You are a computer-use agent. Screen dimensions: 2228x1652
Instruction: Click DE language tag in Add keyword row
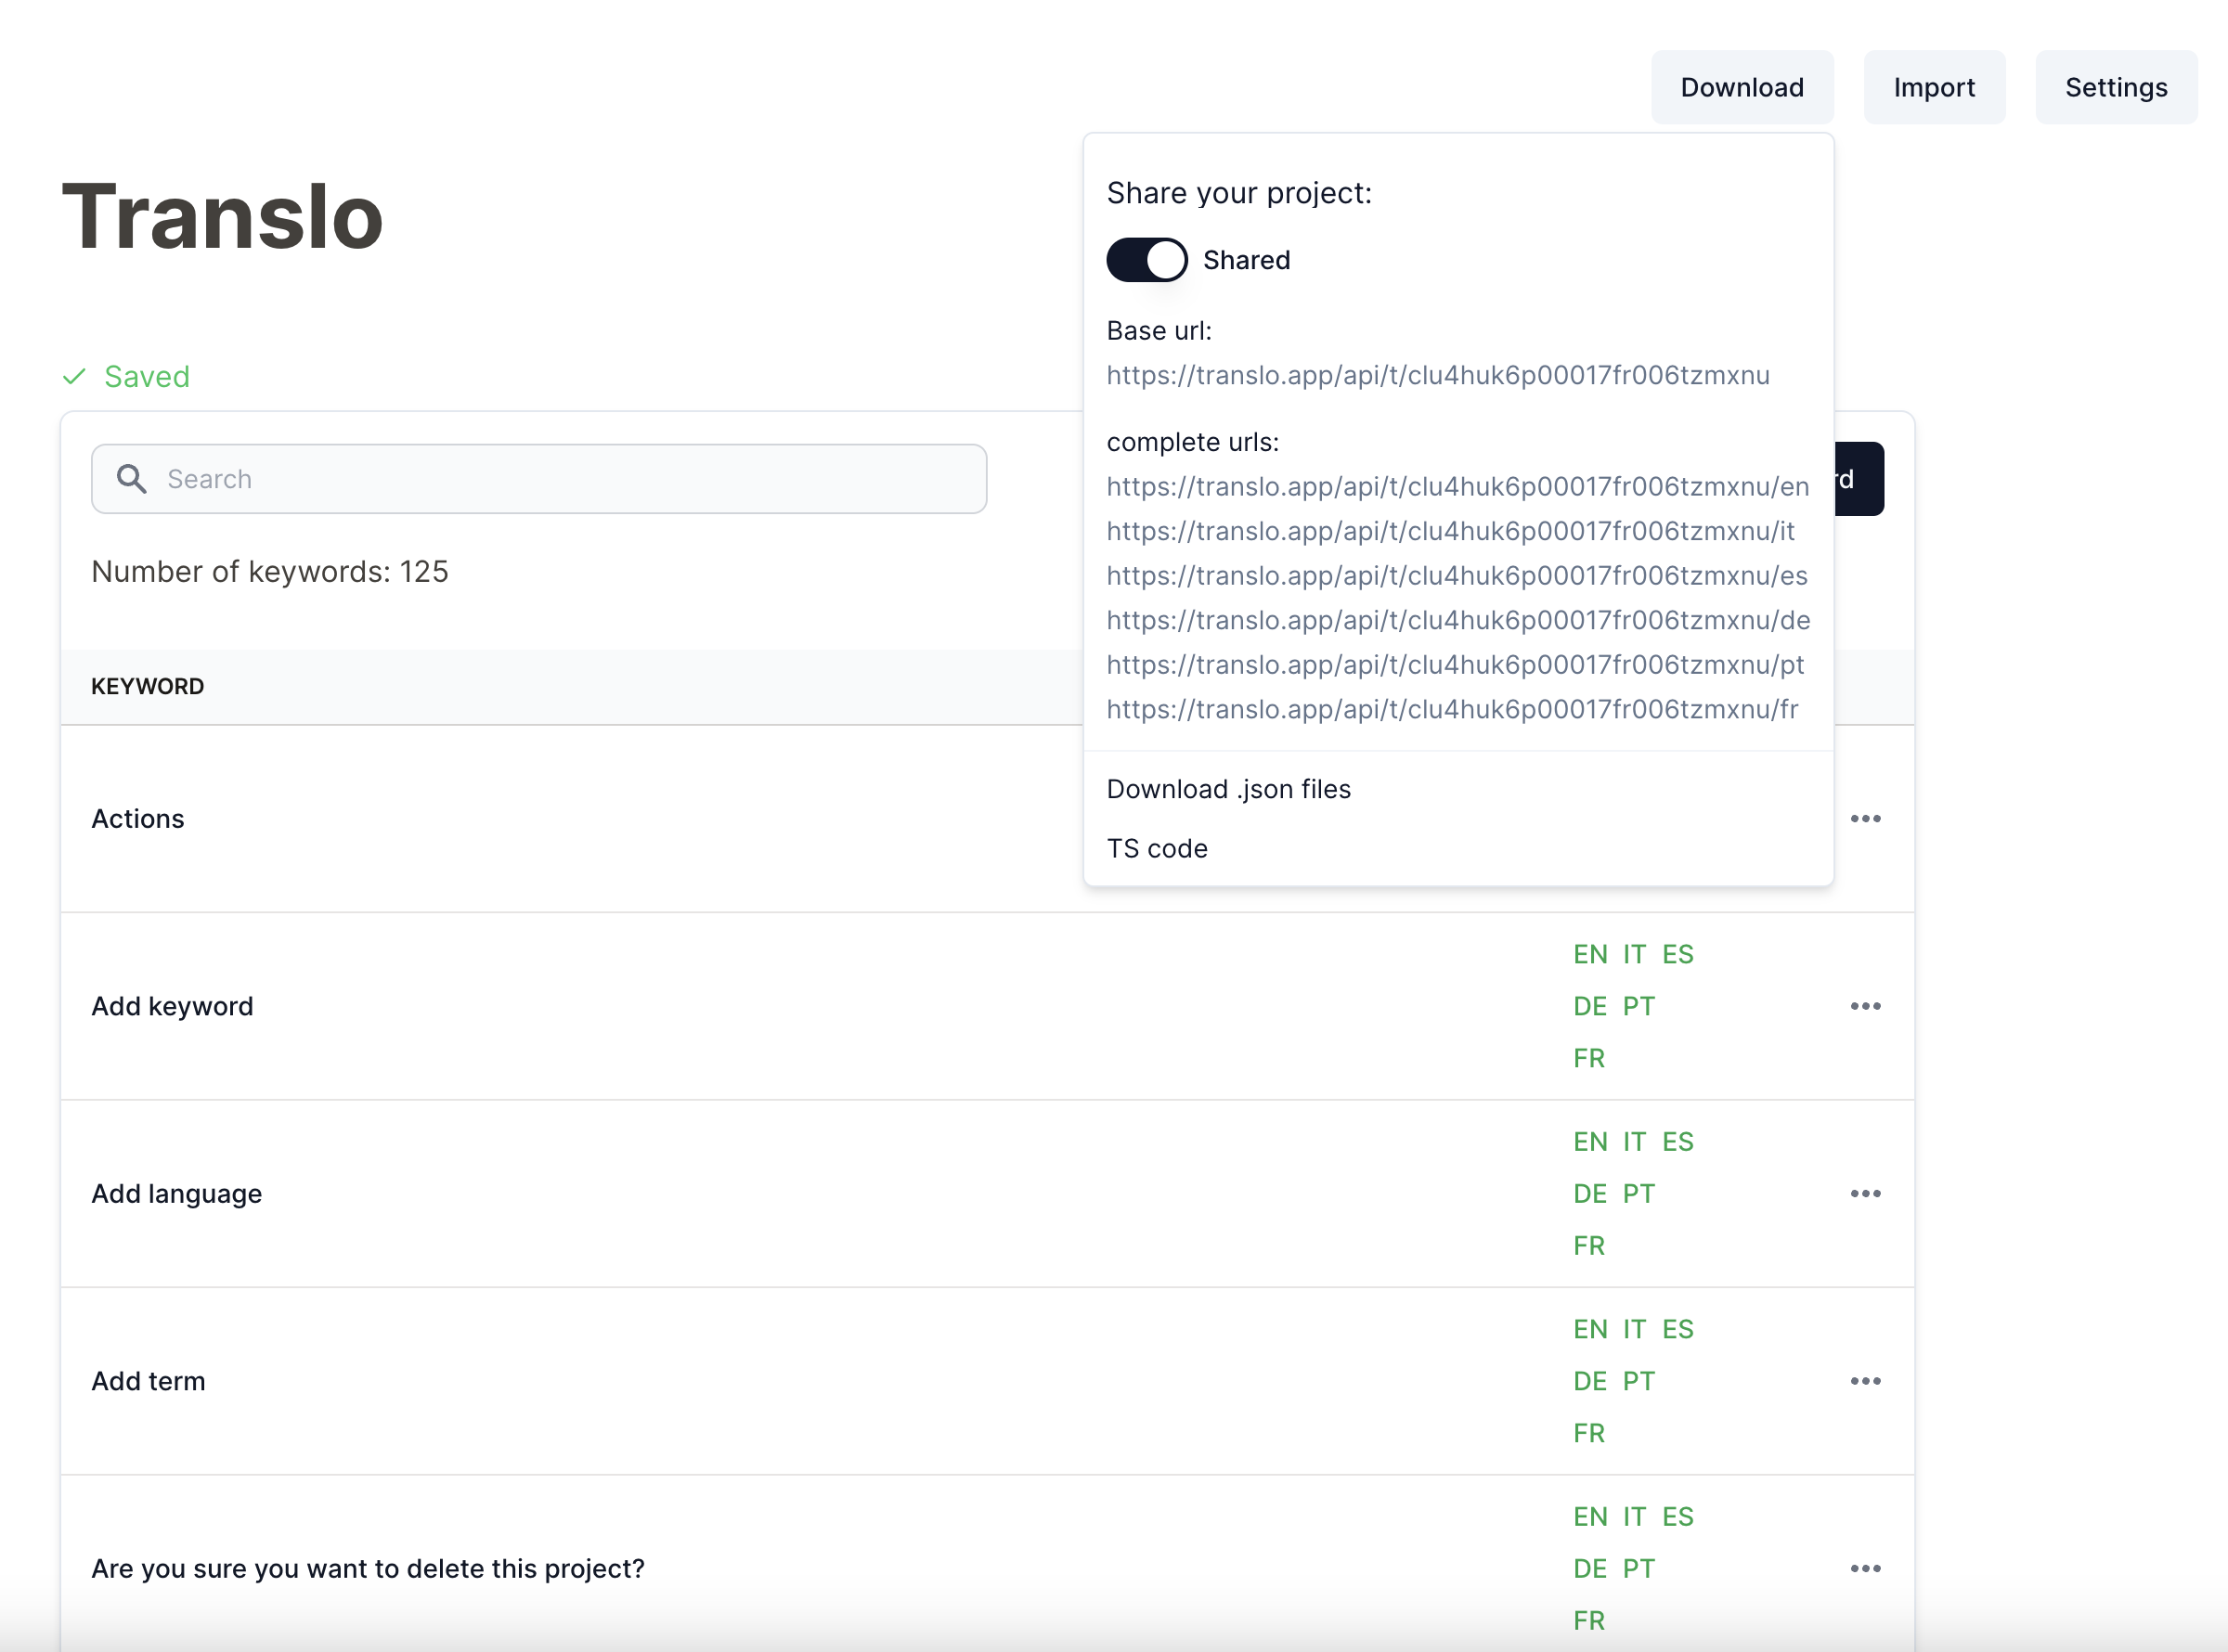(x=1590, y=1006)
